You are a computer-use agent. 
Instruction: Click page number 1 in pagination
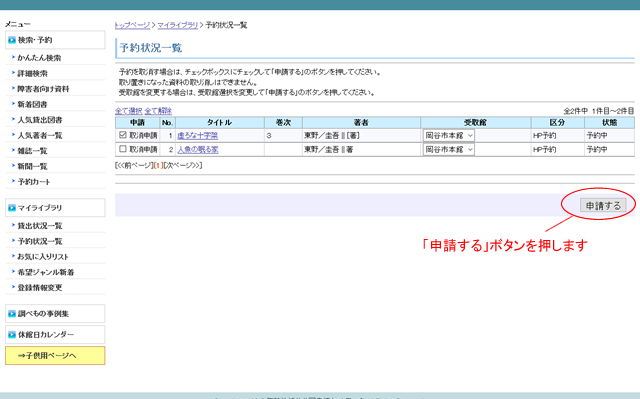158,165
